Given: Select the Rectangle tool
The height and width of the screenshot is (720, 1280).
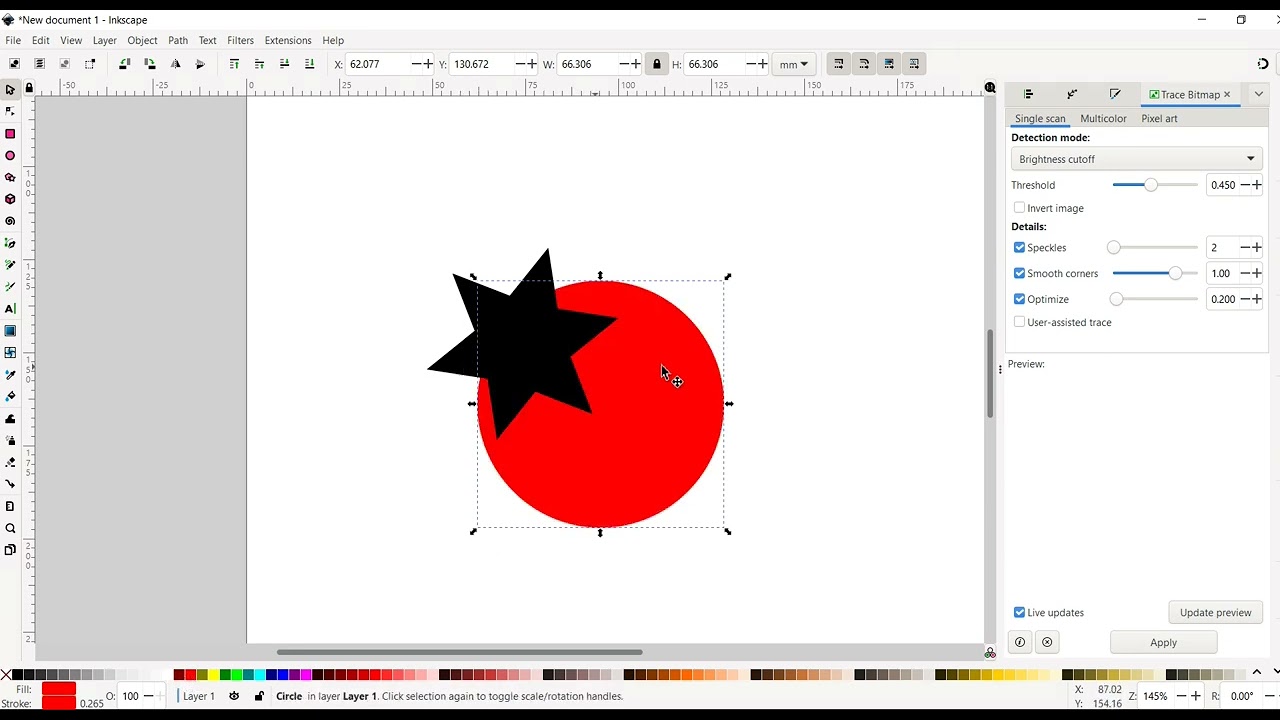Looking at the screenshot, I should (10, 134).
